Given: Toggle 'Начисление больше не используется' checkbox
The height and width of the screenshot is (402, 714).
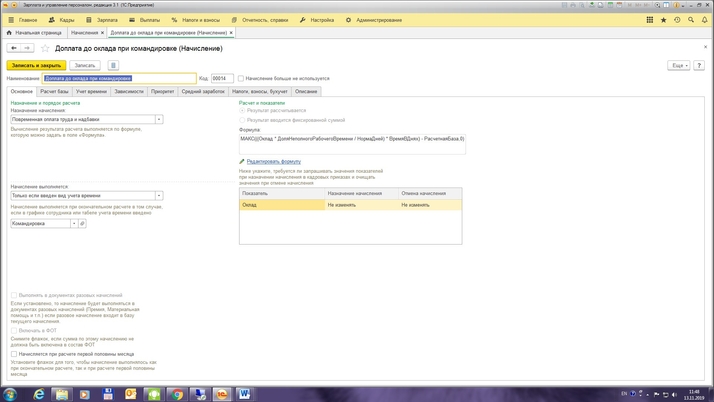Looking at the screenshot, I should point(241,78).
